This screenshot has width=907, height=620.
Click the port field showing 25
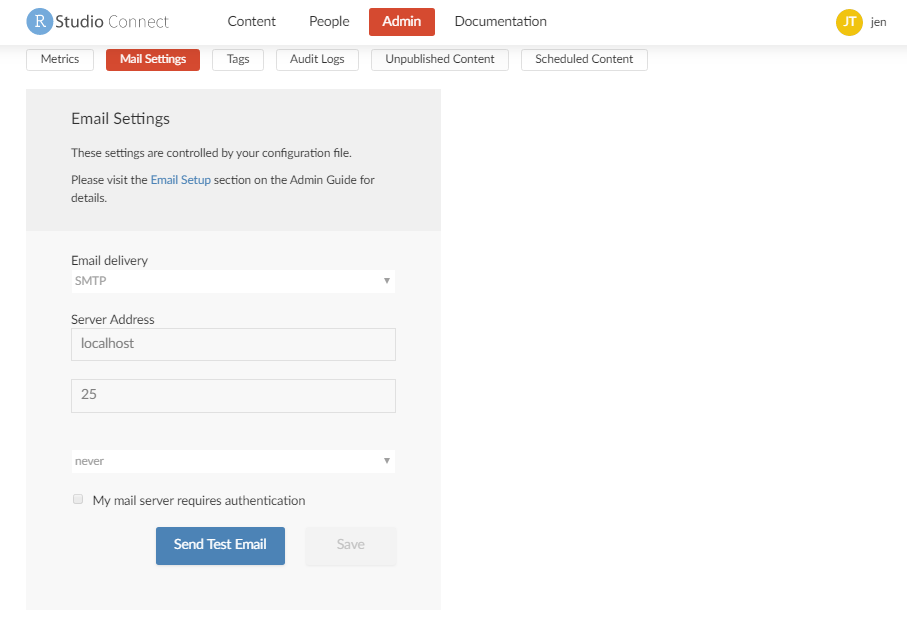point(233,395)
